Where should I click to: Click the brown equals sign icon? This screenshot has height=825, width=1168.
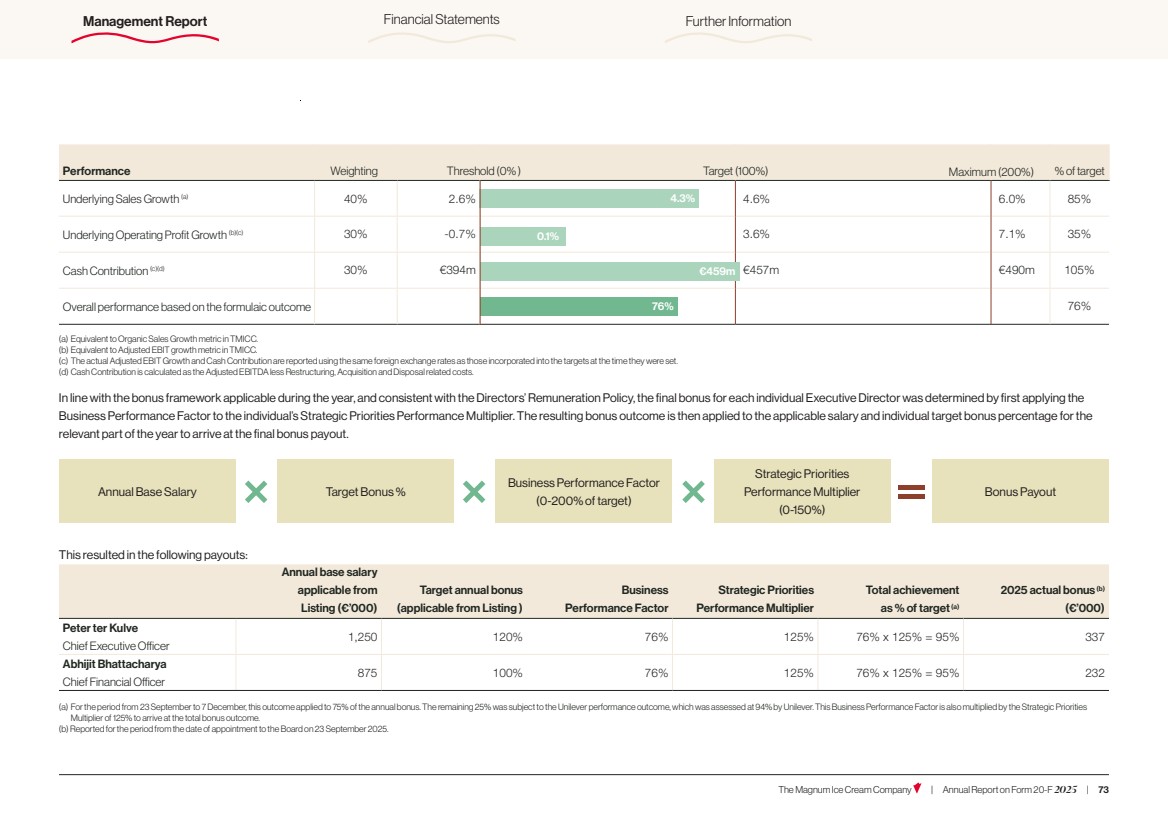pyautogui.click(x=911, y=491)
